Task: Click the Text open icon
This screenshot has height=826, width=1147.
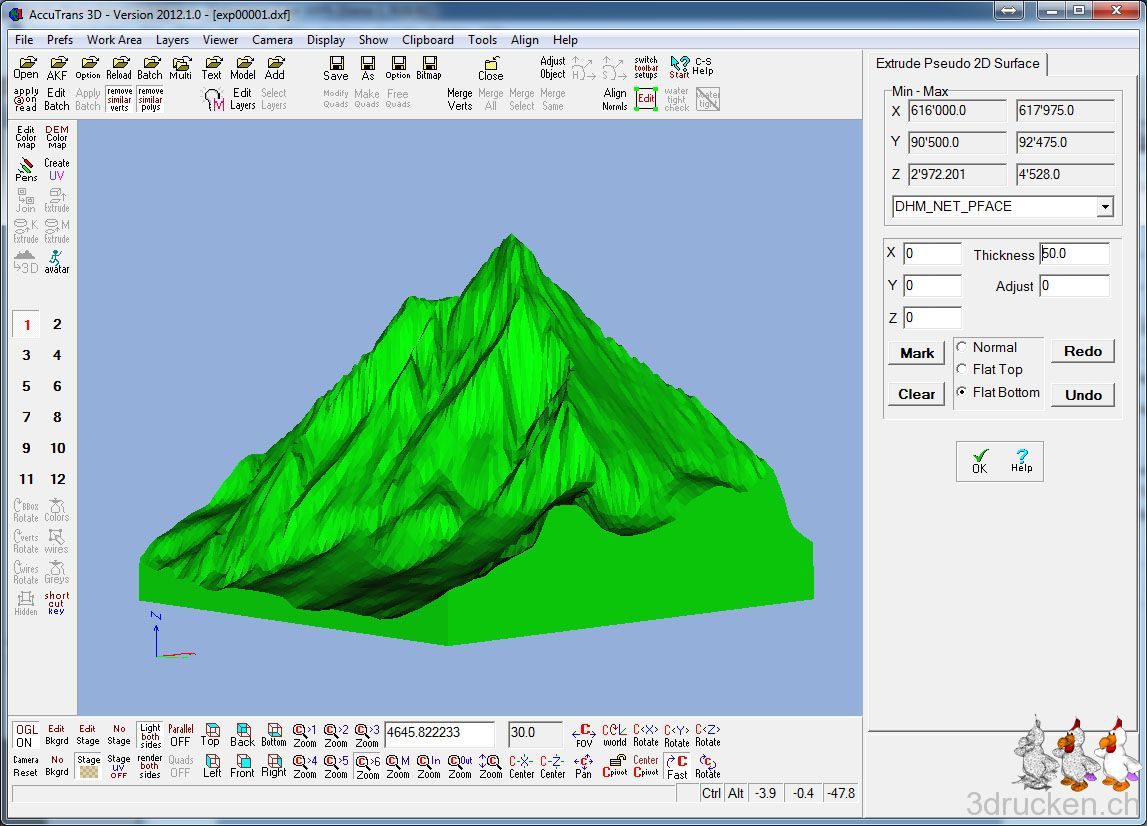Action: click(x=212, y=68)
